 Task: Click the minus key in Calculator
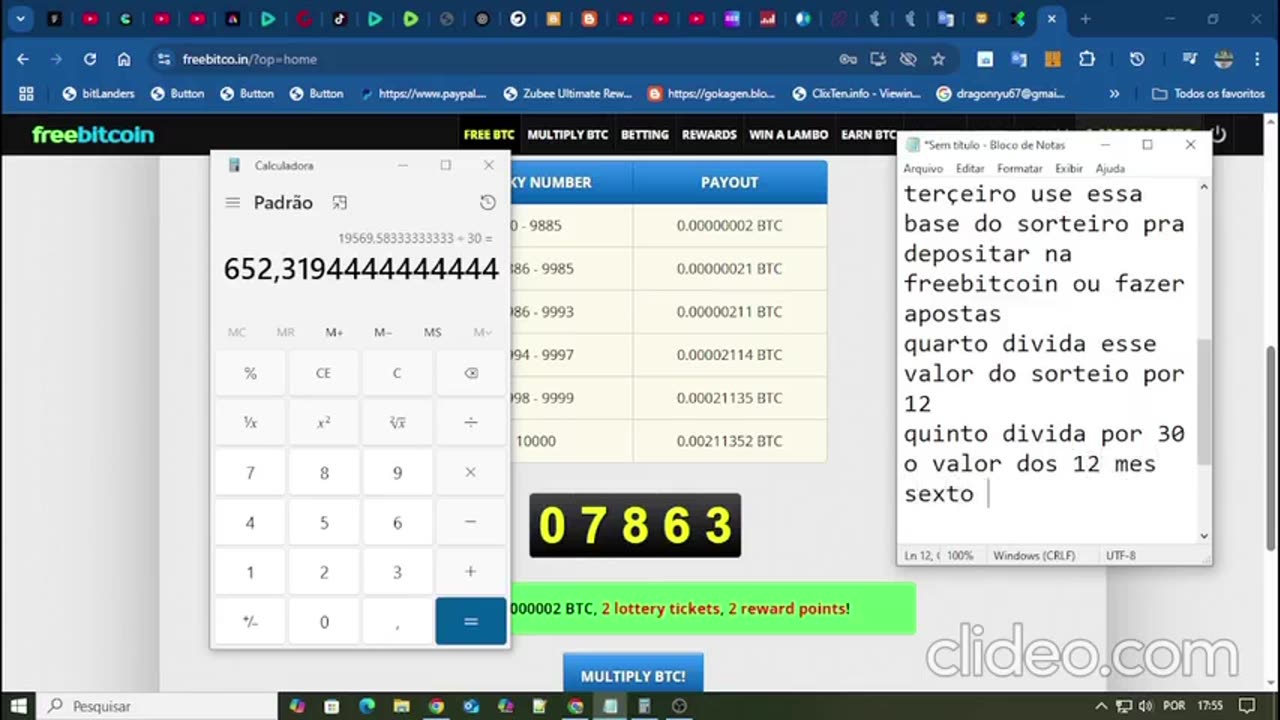pyautogui.click(x=471, y=522)
